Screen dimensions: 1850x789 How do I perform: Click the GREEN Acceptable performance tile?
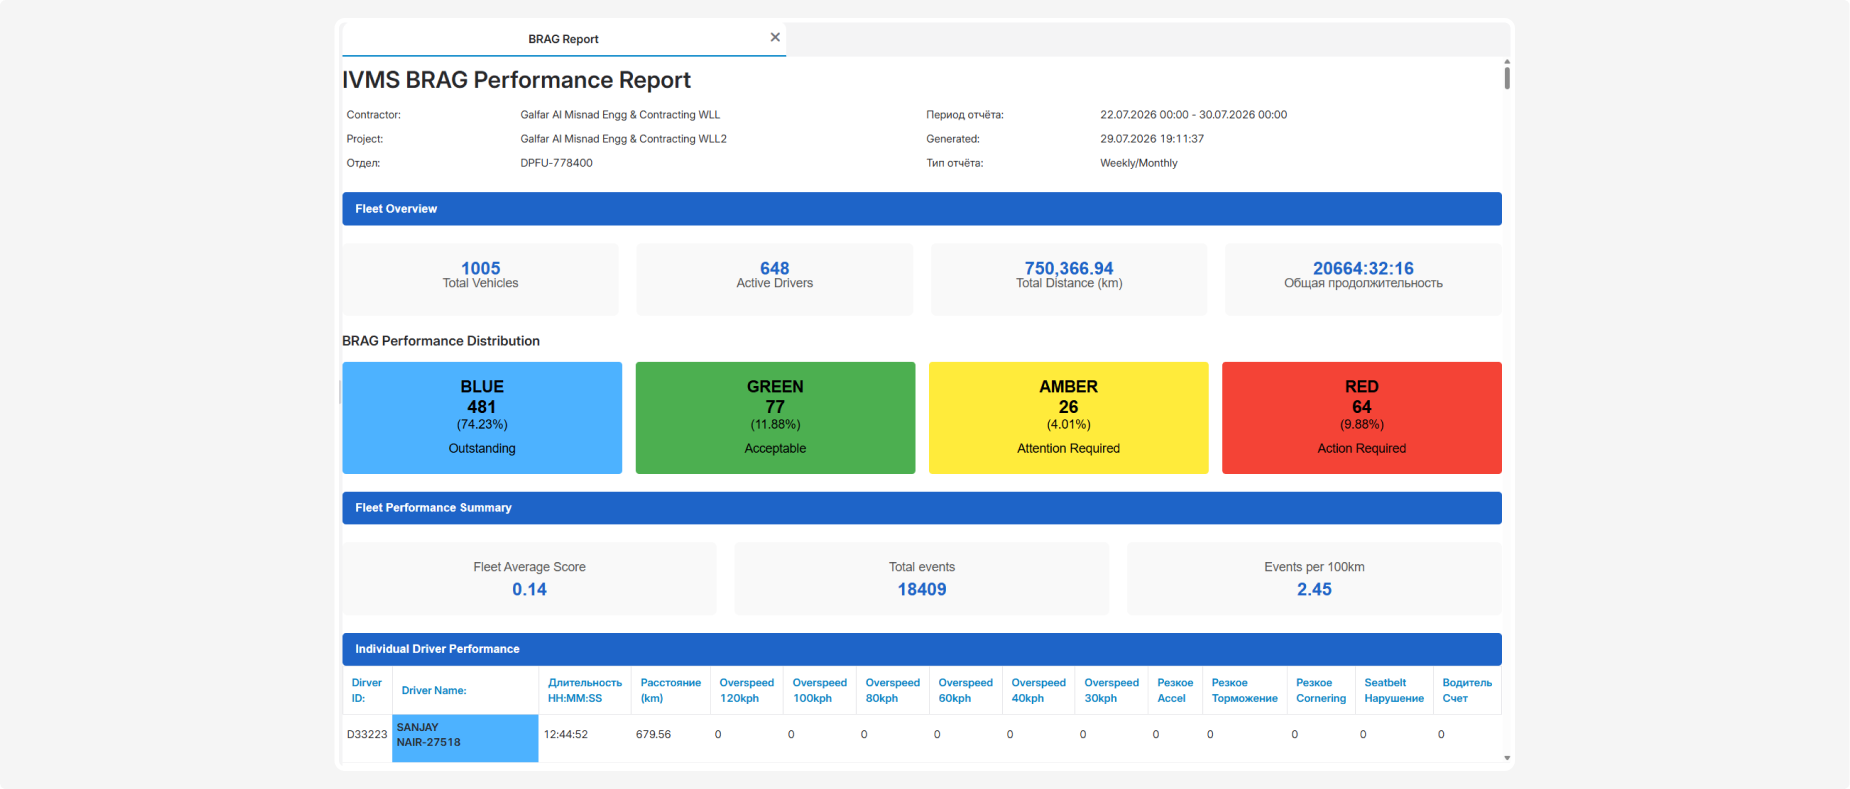775,418
